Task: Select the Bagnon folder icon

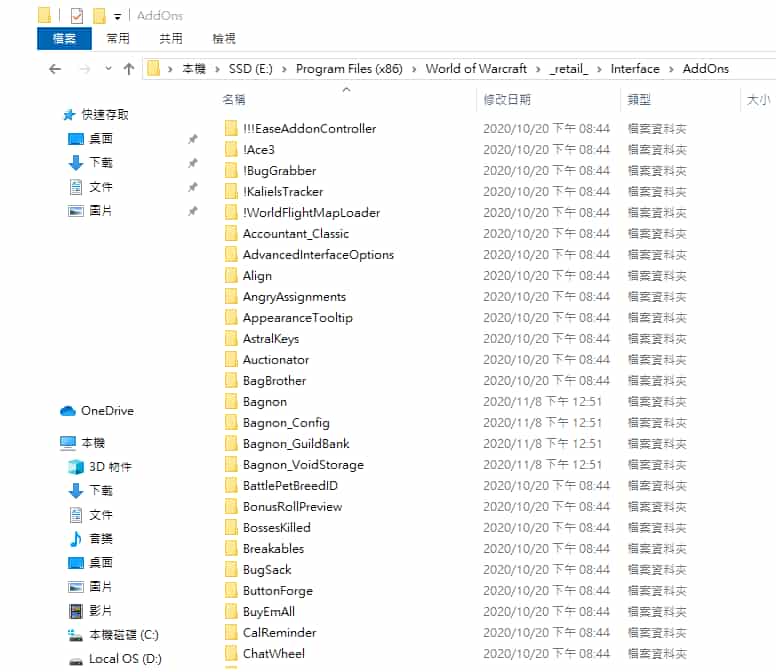Action: tap(231, 402)
